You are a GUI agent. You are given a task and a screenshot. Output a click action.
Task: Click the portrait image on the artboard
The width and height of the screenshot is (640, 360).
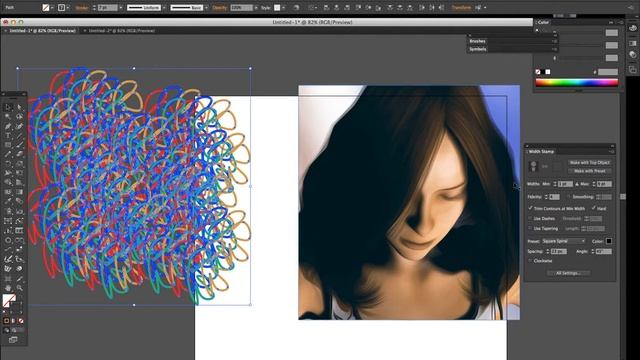[409, 202]
